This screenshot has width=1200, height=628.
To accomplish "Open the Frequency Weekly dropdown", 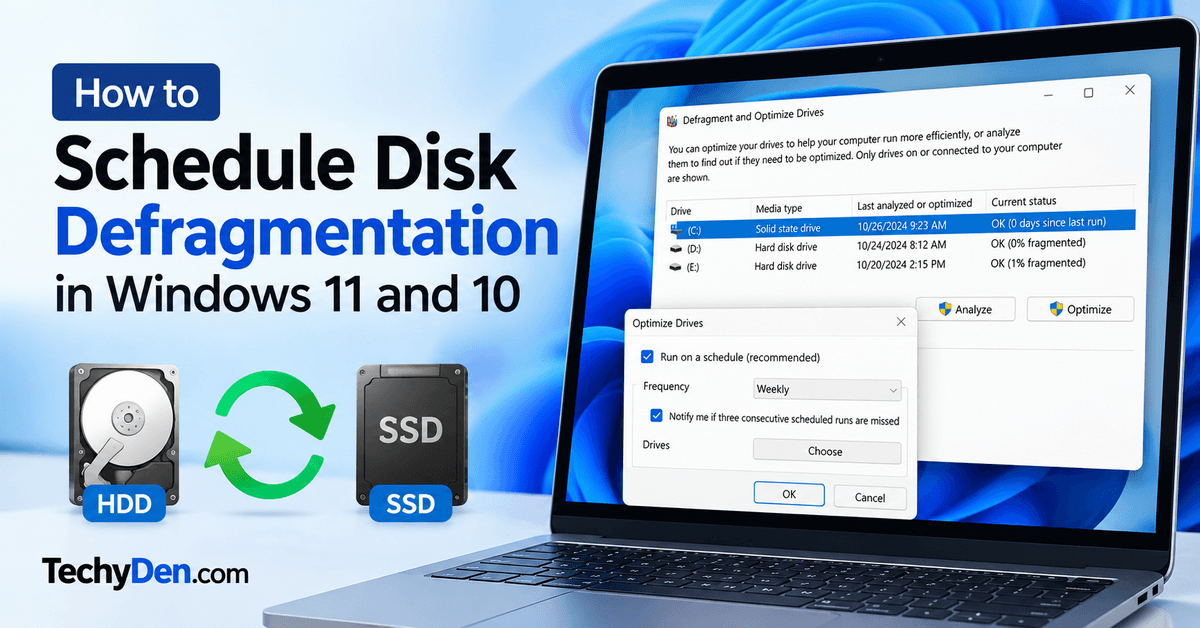I will point(827,389).
